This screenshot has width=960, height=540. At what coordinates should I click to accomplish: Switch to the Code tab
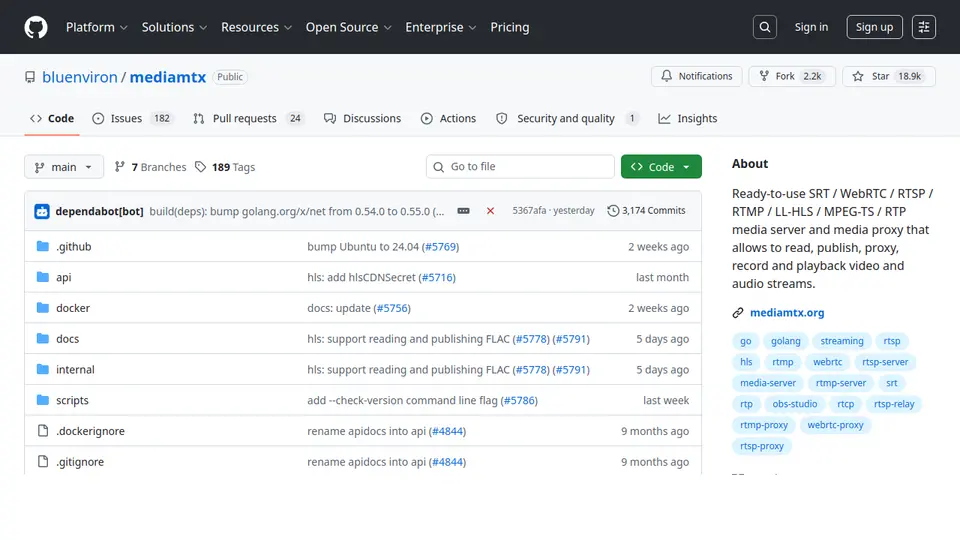tap(52, 118)
